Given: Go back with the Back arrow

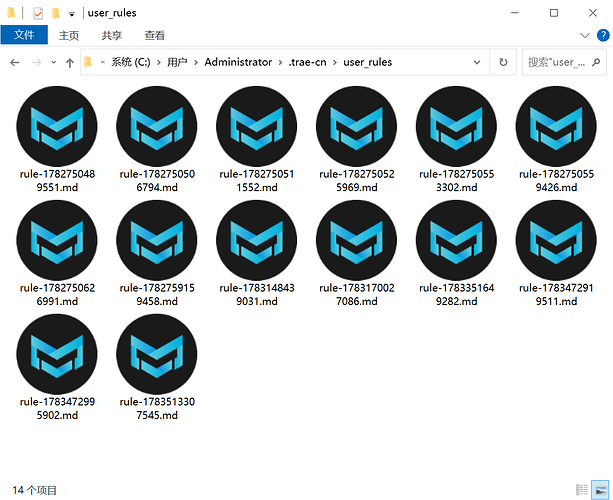Looking at the screenshot, I should pos(15,62).
